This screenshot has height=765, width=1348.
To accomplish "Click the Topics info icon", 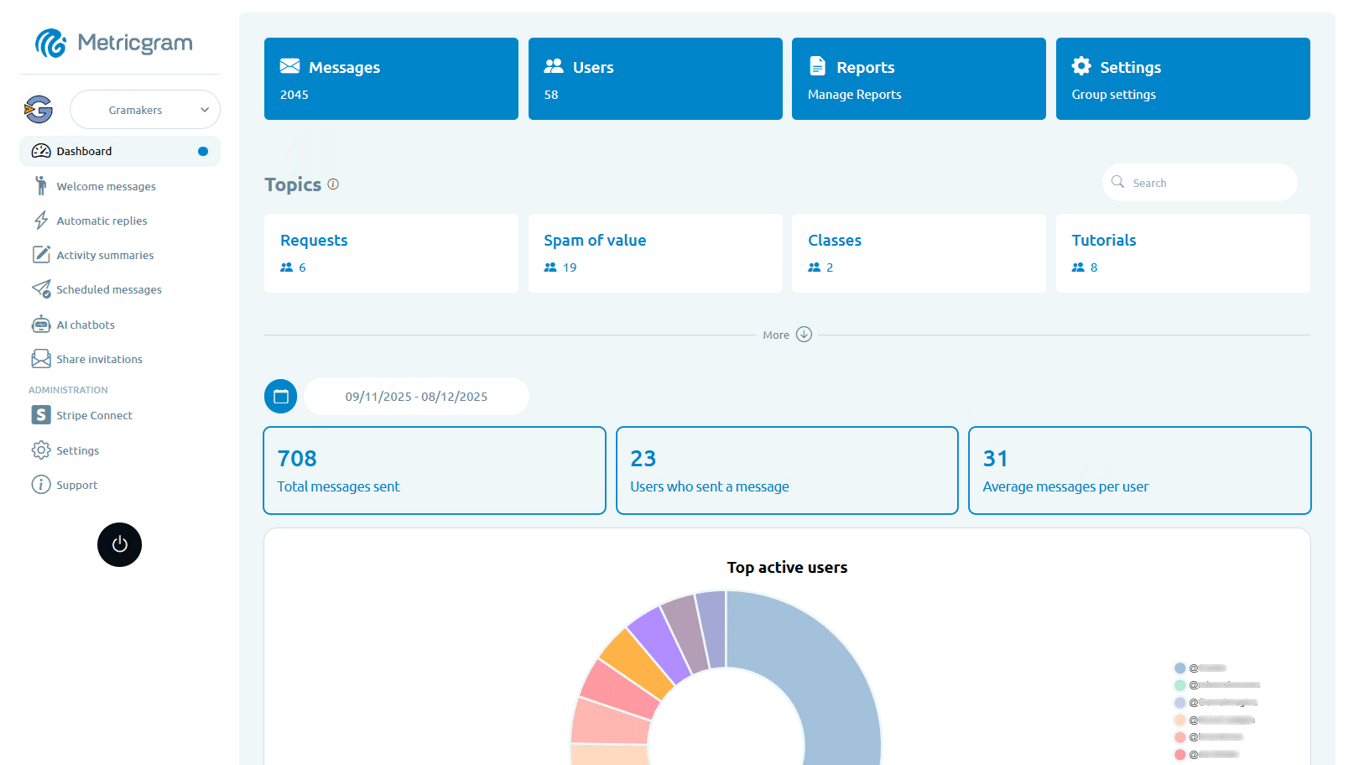I will pyautogui.click(x=331, y=184).
